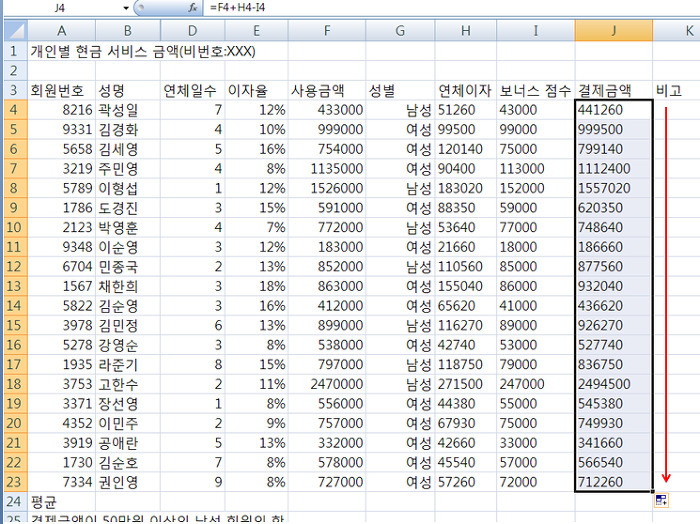Select column D header
The height and width of the screenshot is (524, 700).
tap(192, 31)
